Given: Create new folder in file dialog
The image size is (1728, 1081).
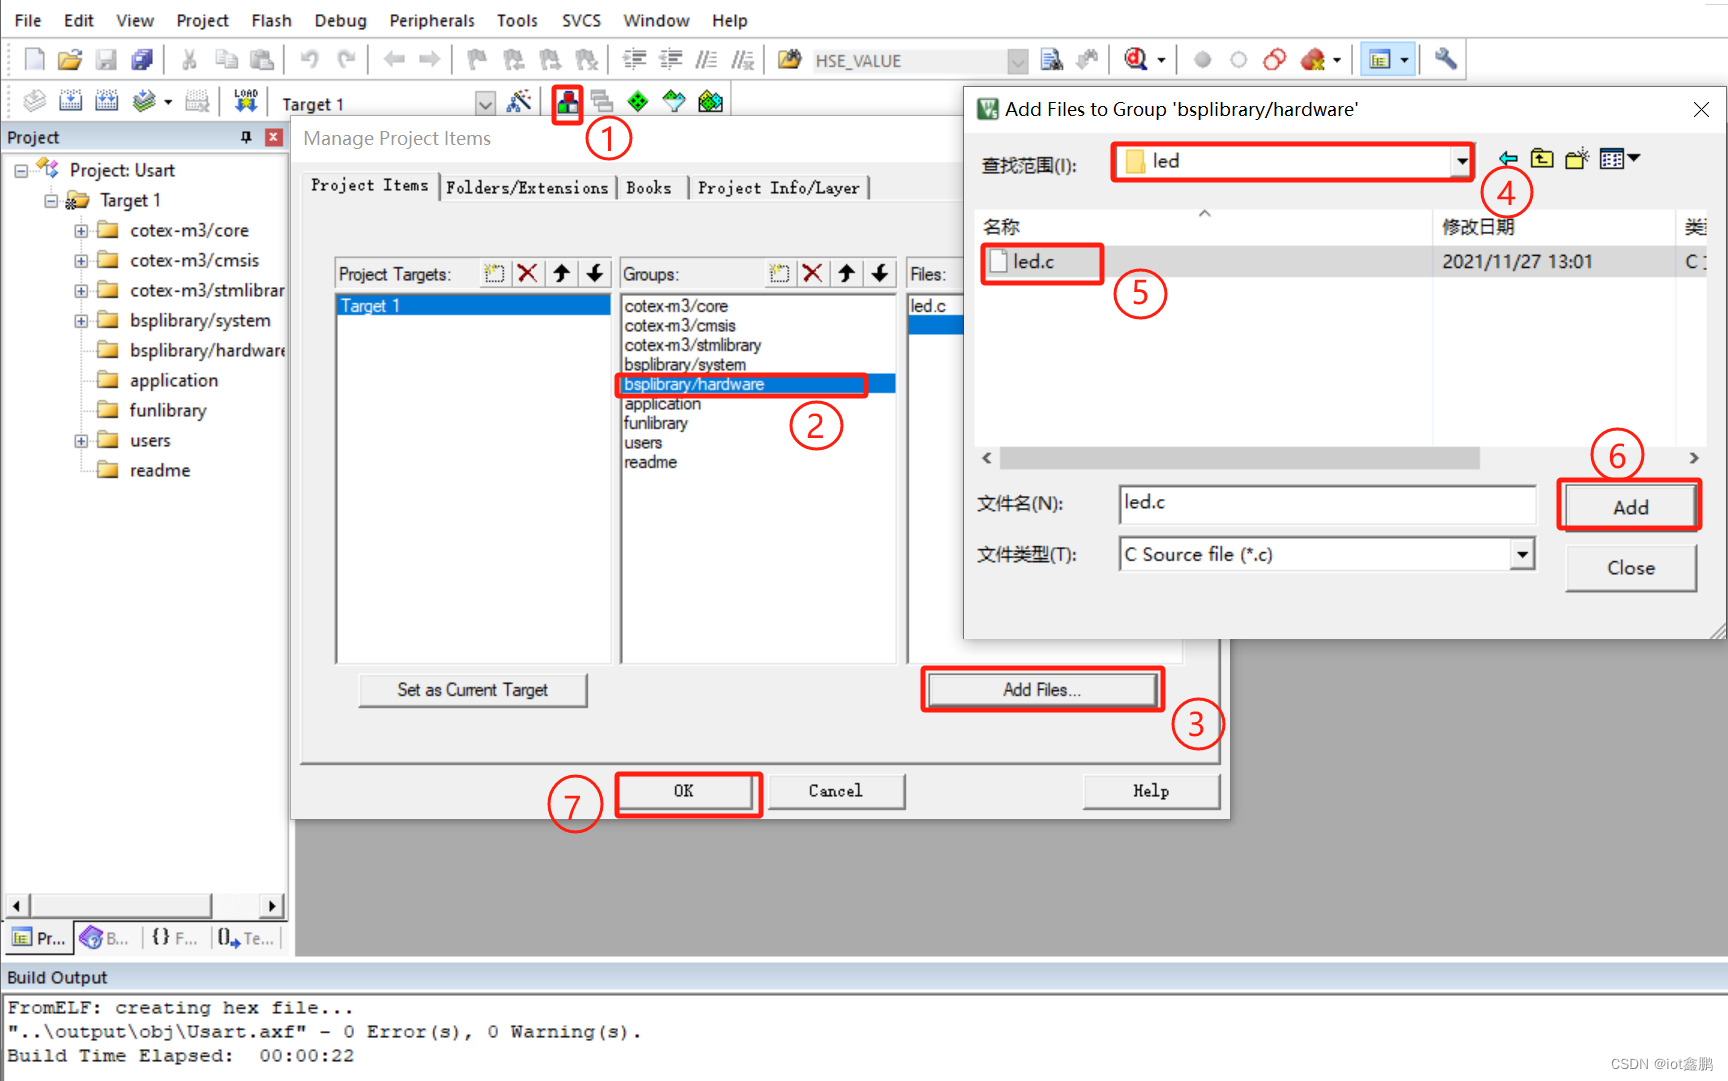Looking at the screenshot, I should pyautogui.click(x=1576, y=159).
